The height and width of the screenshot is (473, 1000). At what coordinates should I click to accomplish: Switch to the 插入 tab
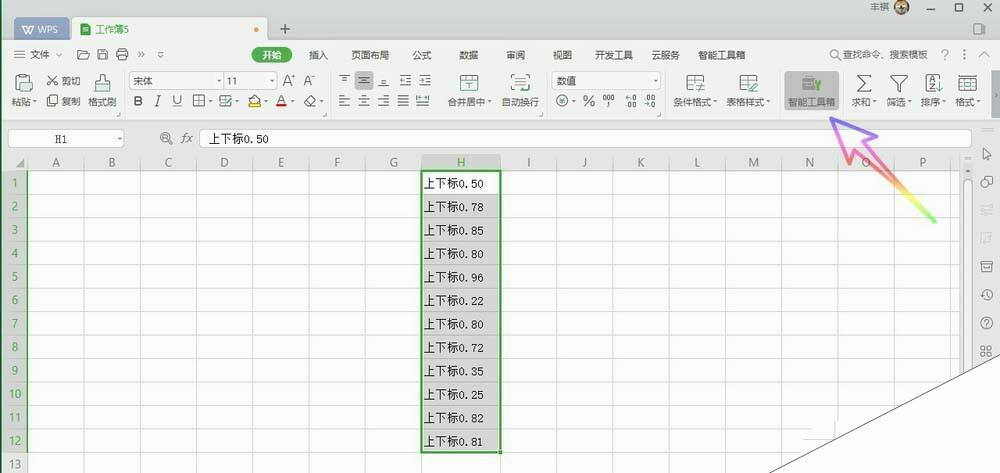318,55
